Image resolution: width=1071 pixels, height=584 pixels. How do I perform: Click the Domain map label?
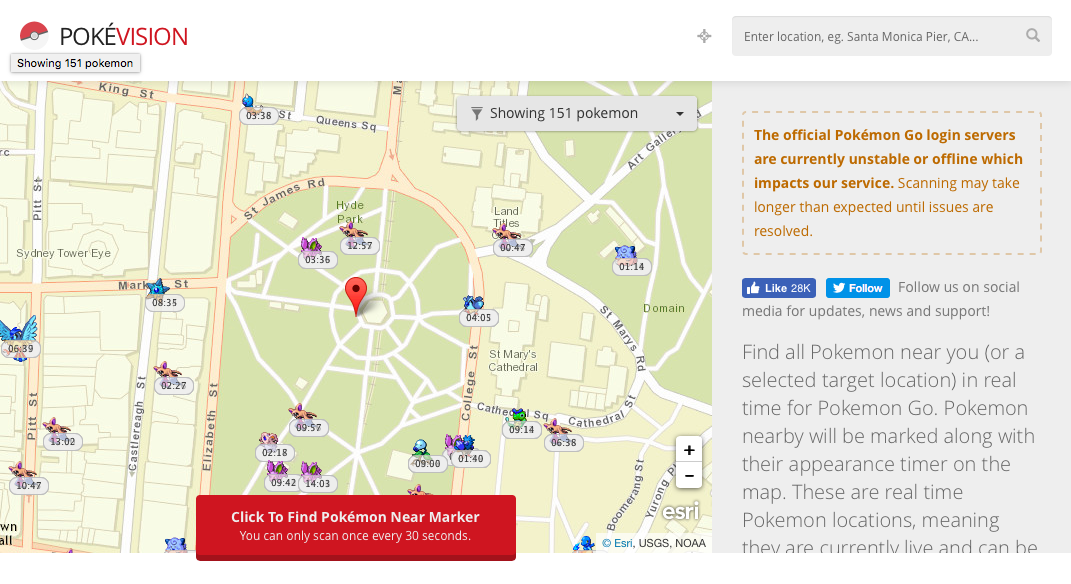coord(664,308)
